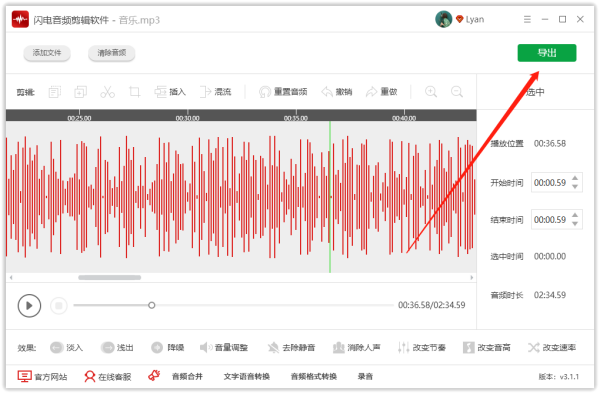Click the waveform horizontal scrollbar thumb
The image size is (600, 394).
(x=109, y=278)
